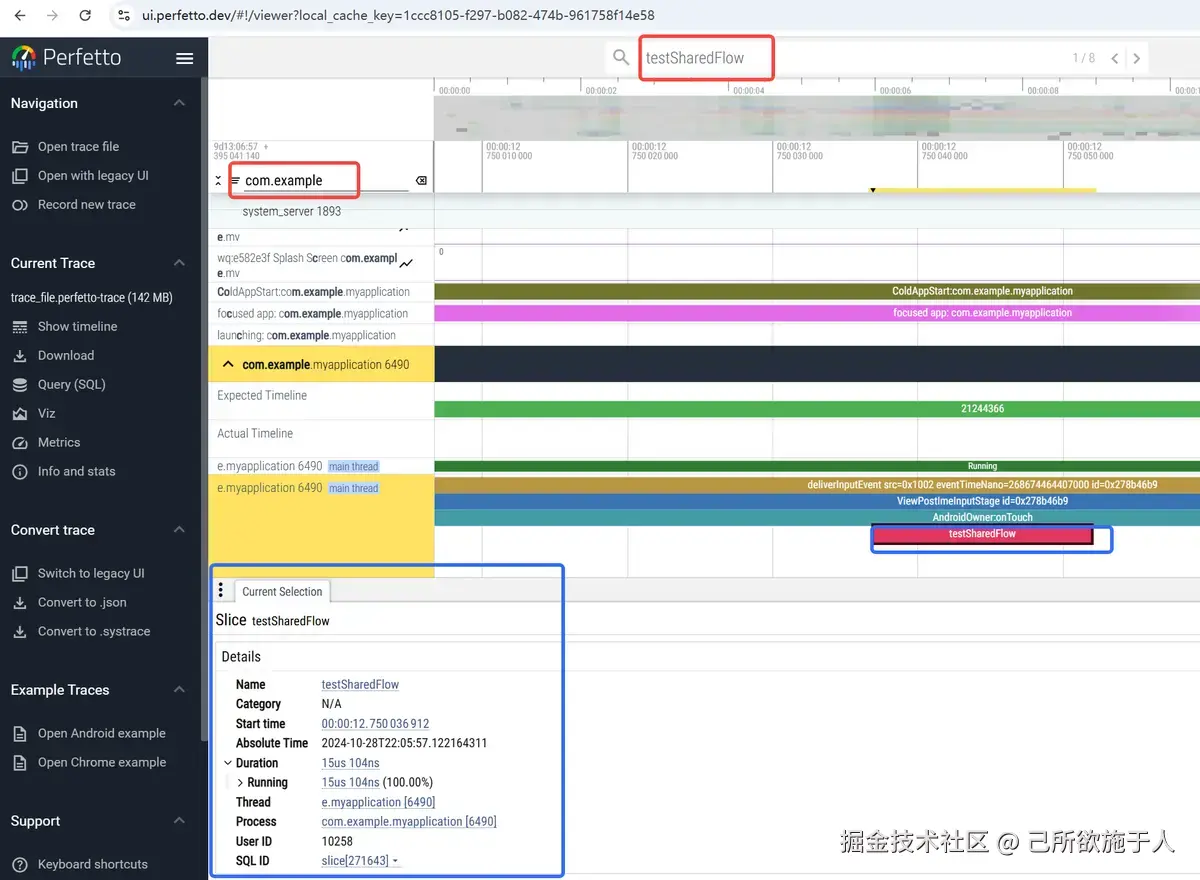1200x880 pixels.
Task: Click the running 15us 104ns link
Action: [x=350, y=783]
